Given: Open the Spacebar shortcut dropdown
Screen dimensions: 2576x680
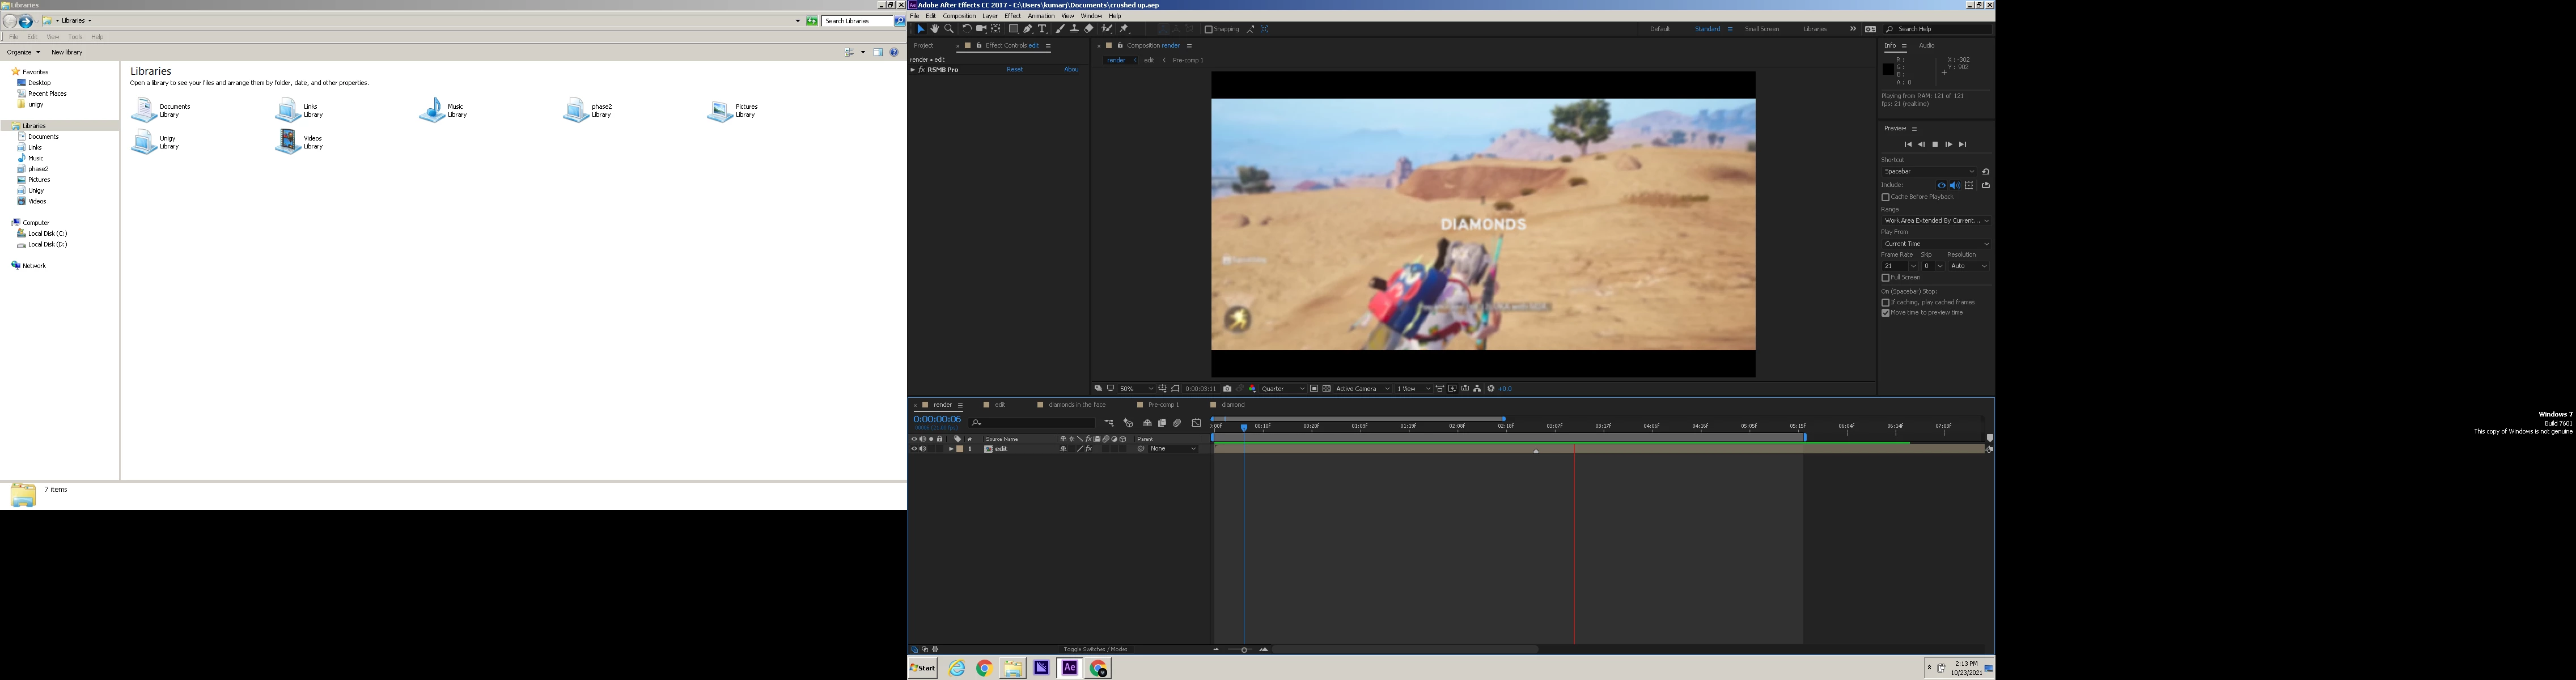Looking at the screenshot, I should 1928,172.
